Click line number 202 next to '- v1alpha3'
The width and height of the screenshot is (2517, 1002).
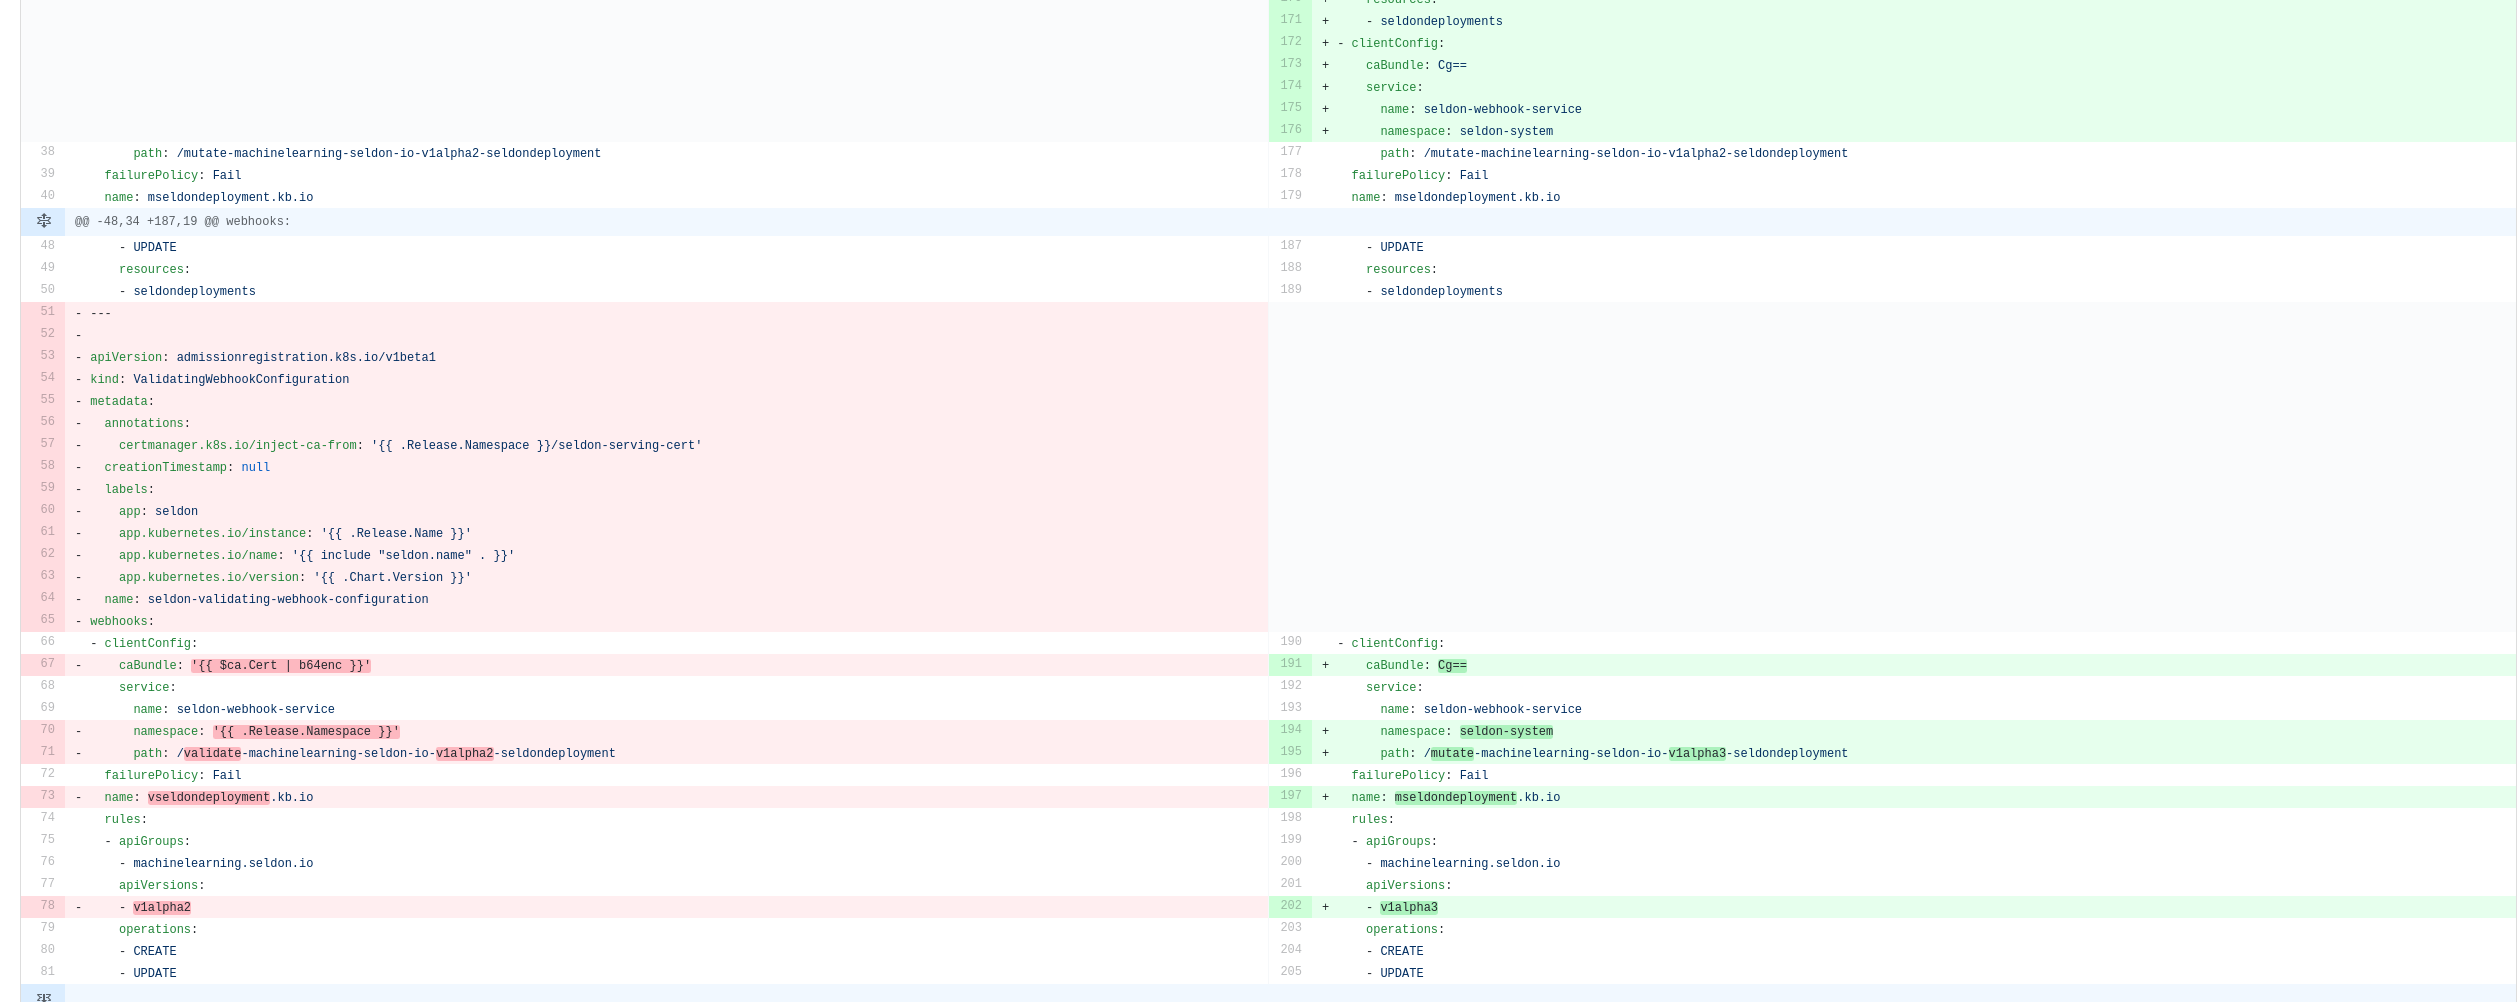[x=1291, y=905]
